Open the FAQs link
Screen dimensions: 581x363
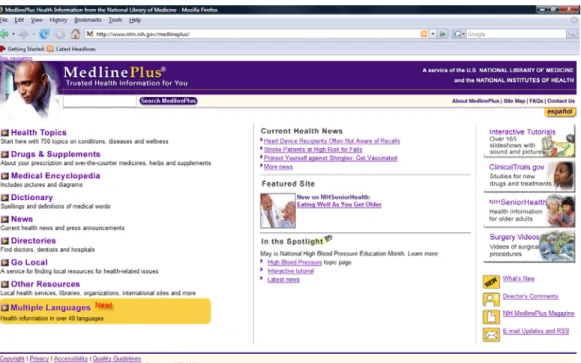(x=536, y=101)
